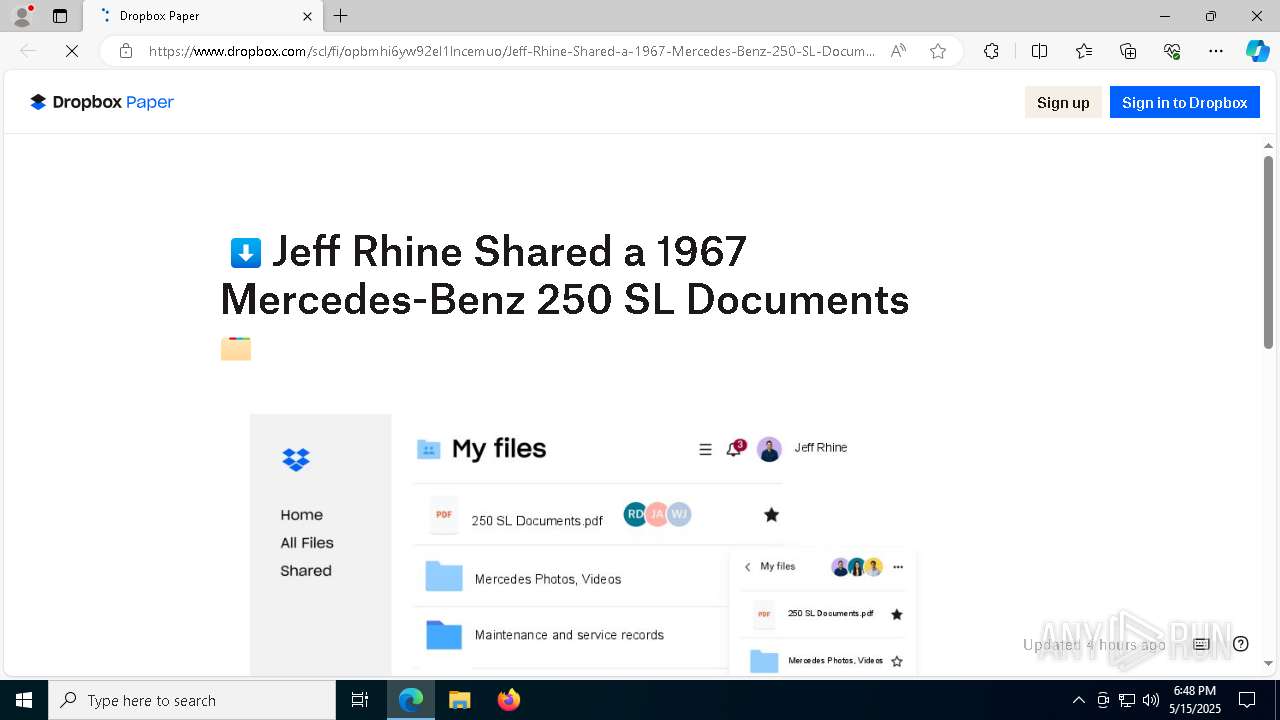Image resolution: width=1280 pixels, height=720 pixels.
Task: Open a new tab
Action: tap(341, 16)
